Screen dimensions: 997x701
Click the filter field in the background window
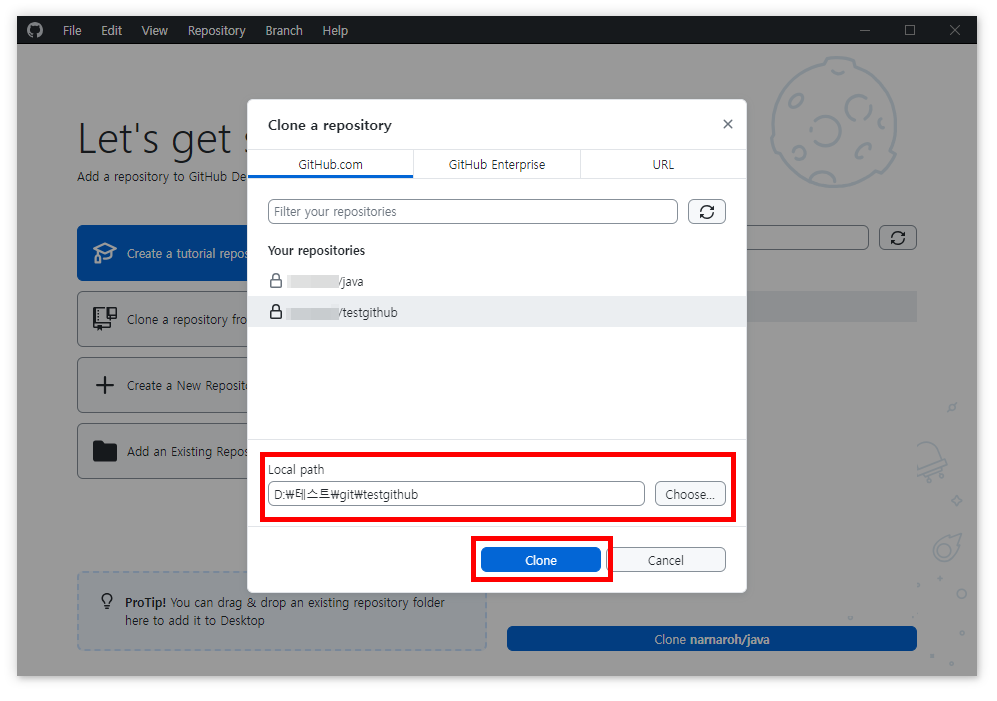[808, 238]
